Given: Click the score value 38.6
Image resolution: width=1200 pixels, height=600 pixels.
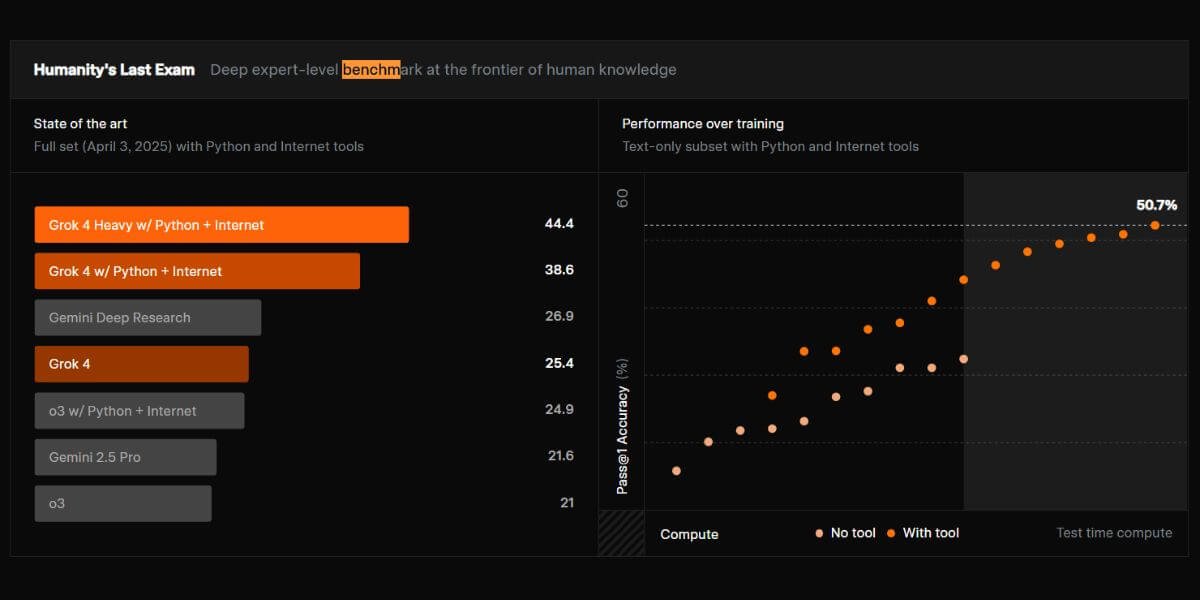Looking at the screenshot, I should click(x=559, y=270).
